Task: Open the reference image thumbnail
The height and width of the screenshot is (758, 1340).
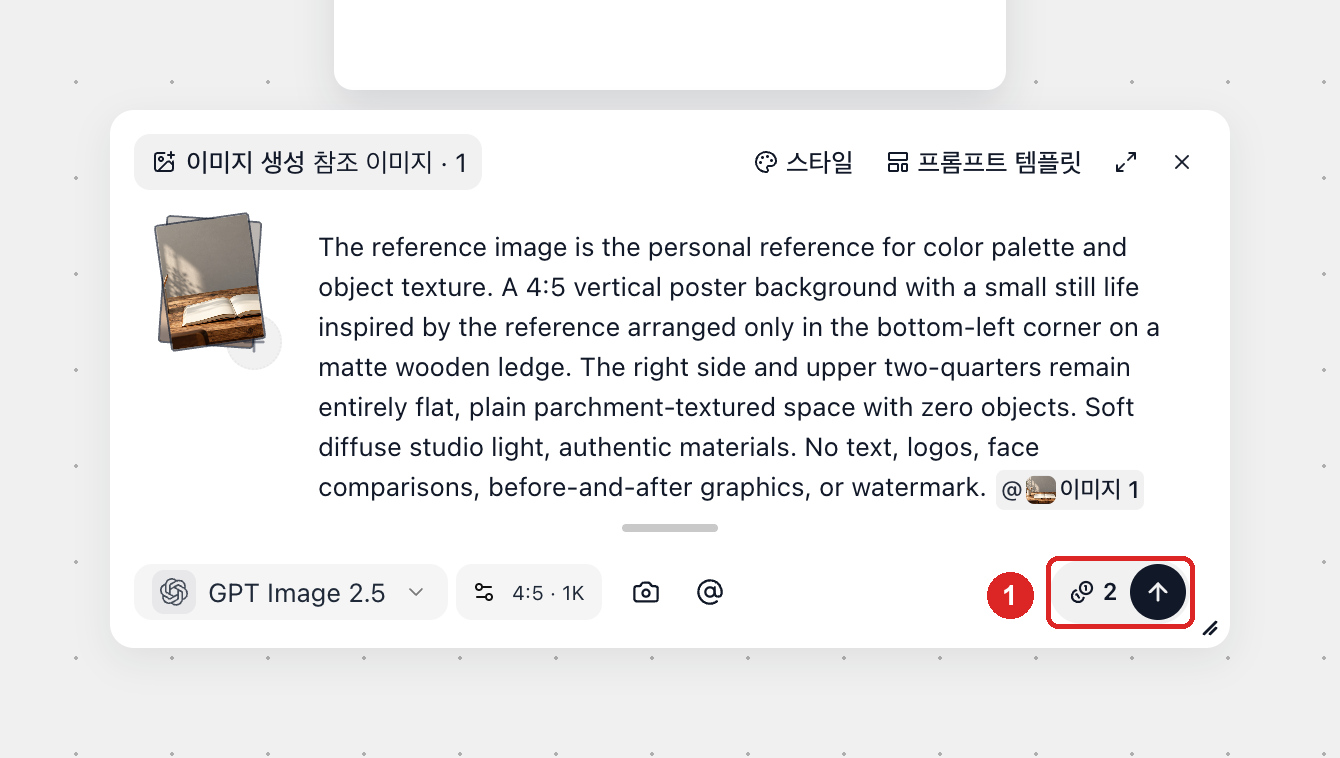Action: pos(209,280)
